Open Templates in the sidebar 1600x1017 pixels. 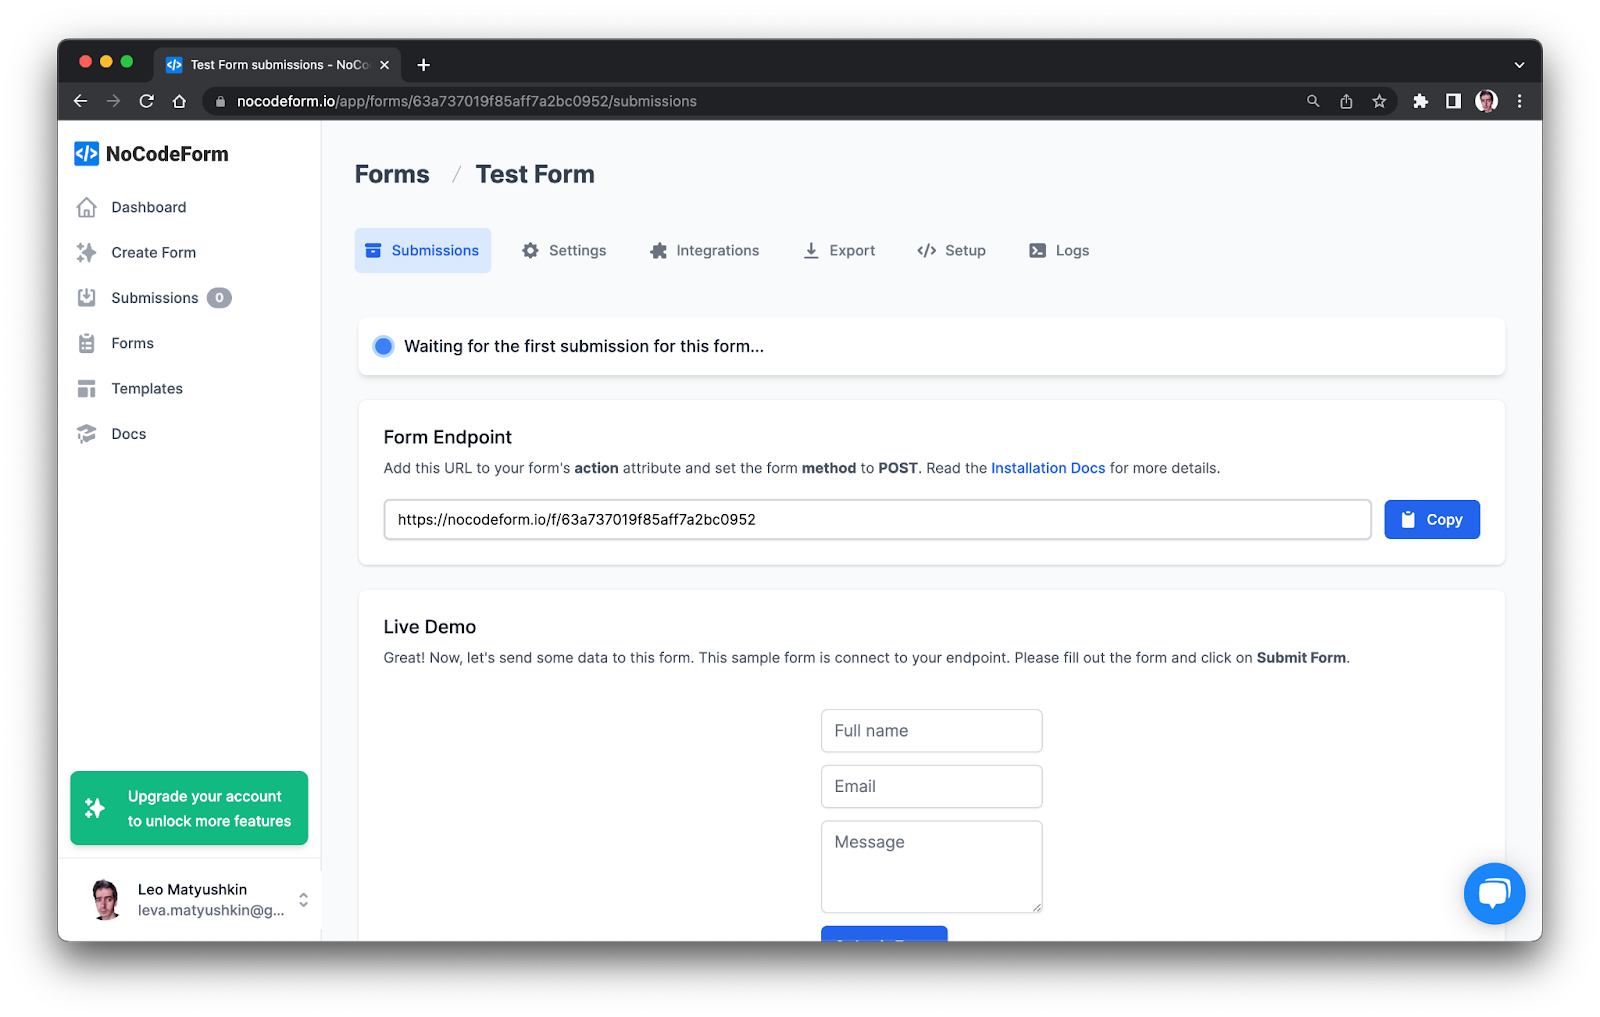pyautogui.click(x=147, y=388)
